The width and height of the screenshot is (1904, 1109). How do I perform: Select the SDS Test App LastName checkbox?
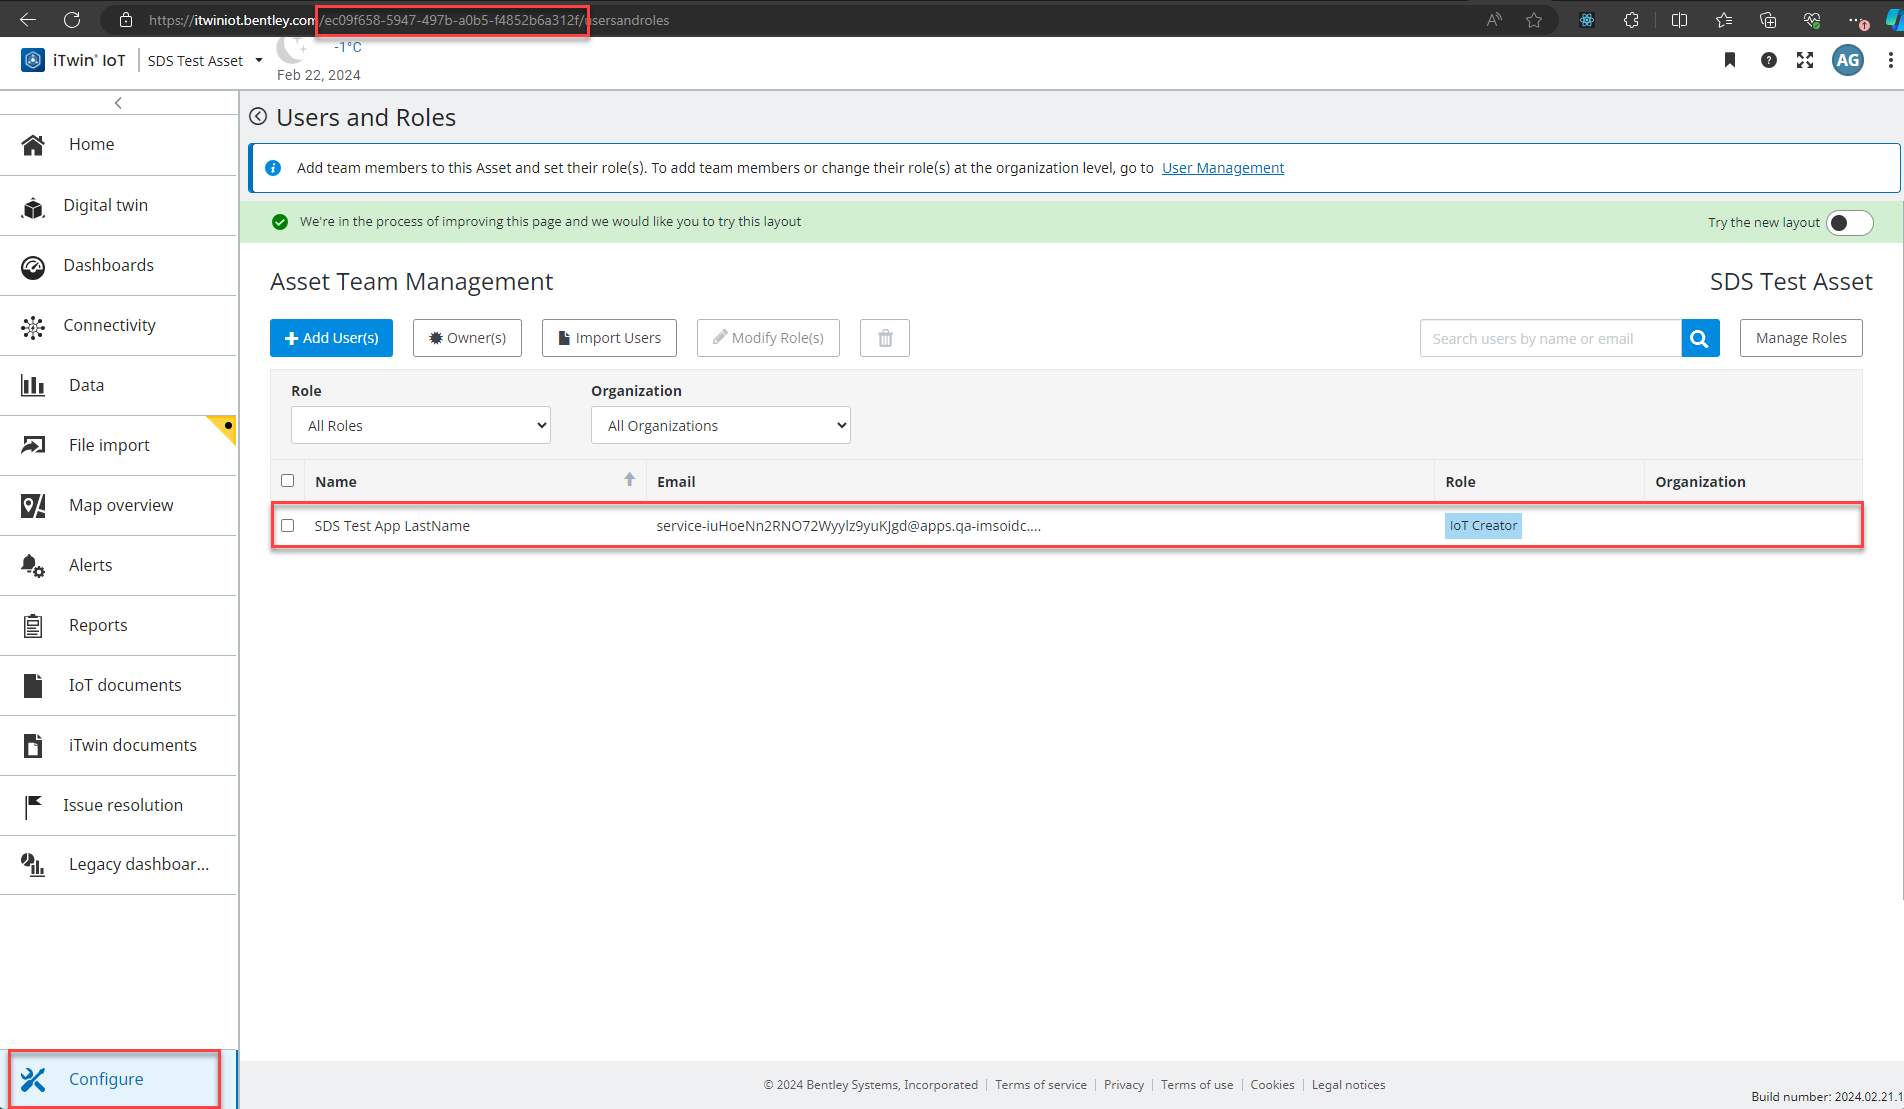288,526
